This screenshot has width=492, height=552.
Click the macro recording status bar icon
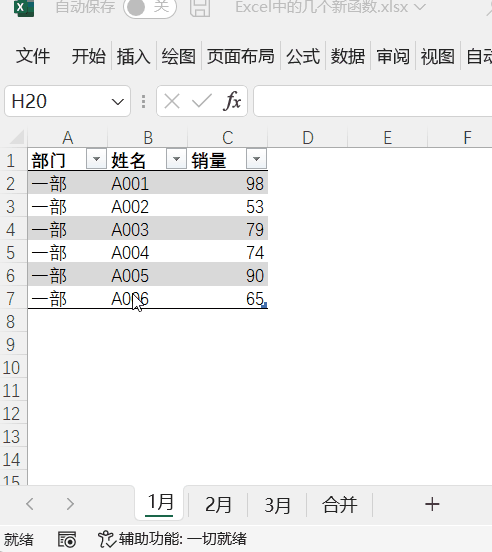[x=67, y=539]
